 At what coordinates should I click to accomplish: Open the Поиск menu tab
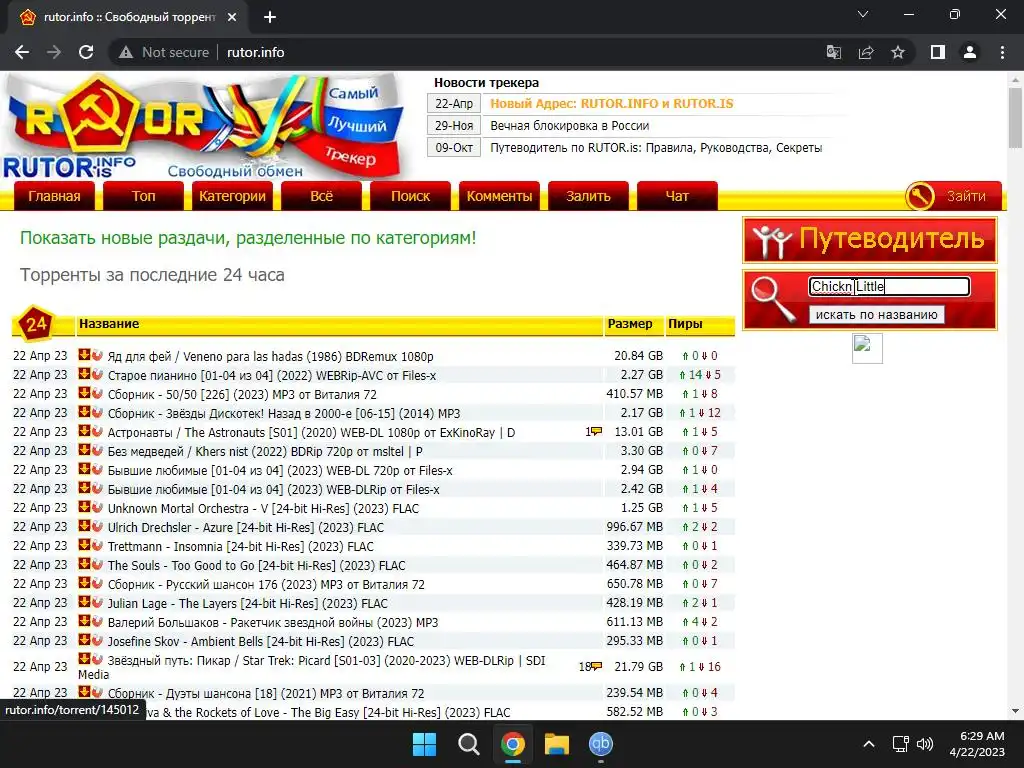410,196
